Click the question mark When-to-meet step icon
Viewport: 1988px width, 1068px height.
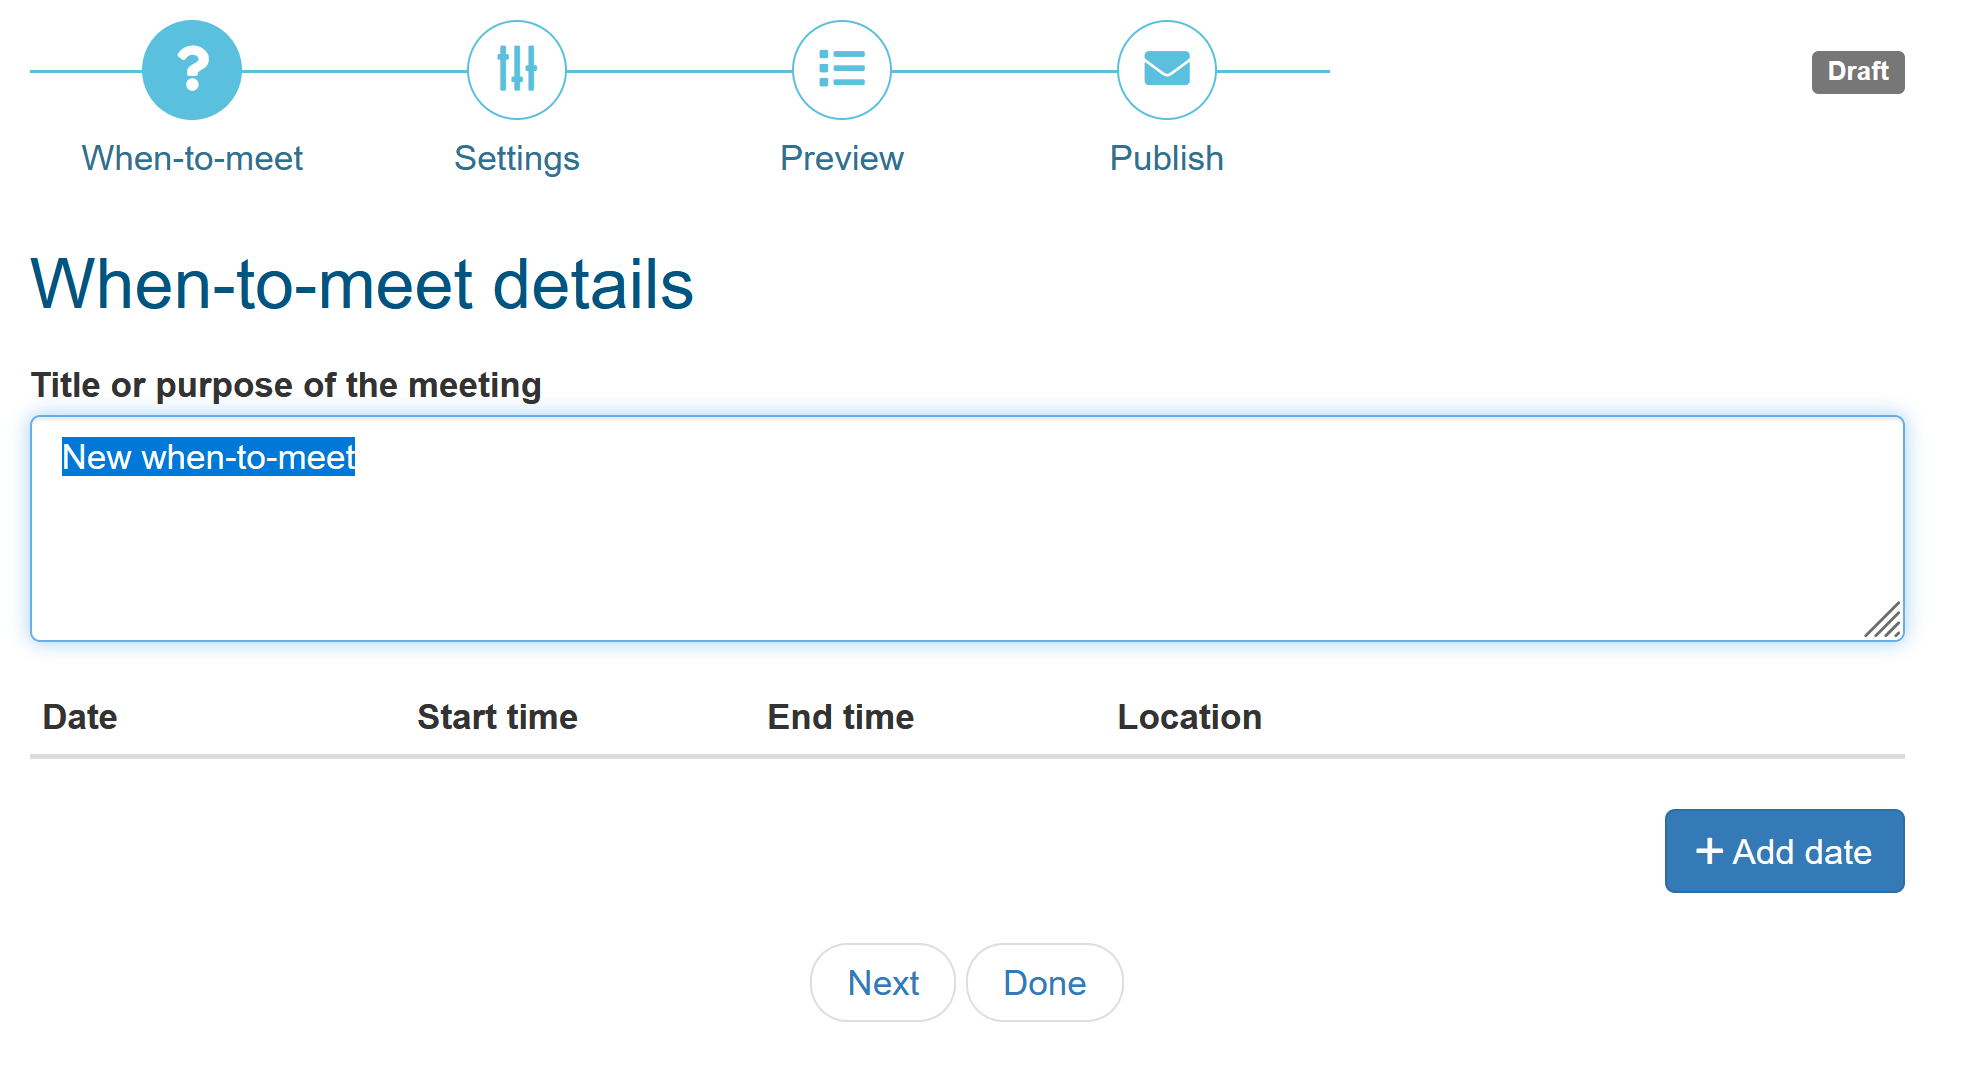192,70
